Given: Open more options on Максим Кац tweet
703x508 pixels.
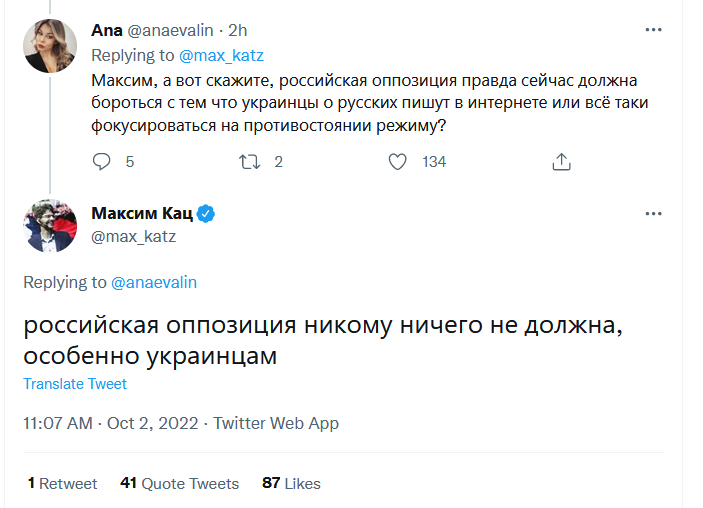Looking at the screenshot, I should [x=653, y=213].
